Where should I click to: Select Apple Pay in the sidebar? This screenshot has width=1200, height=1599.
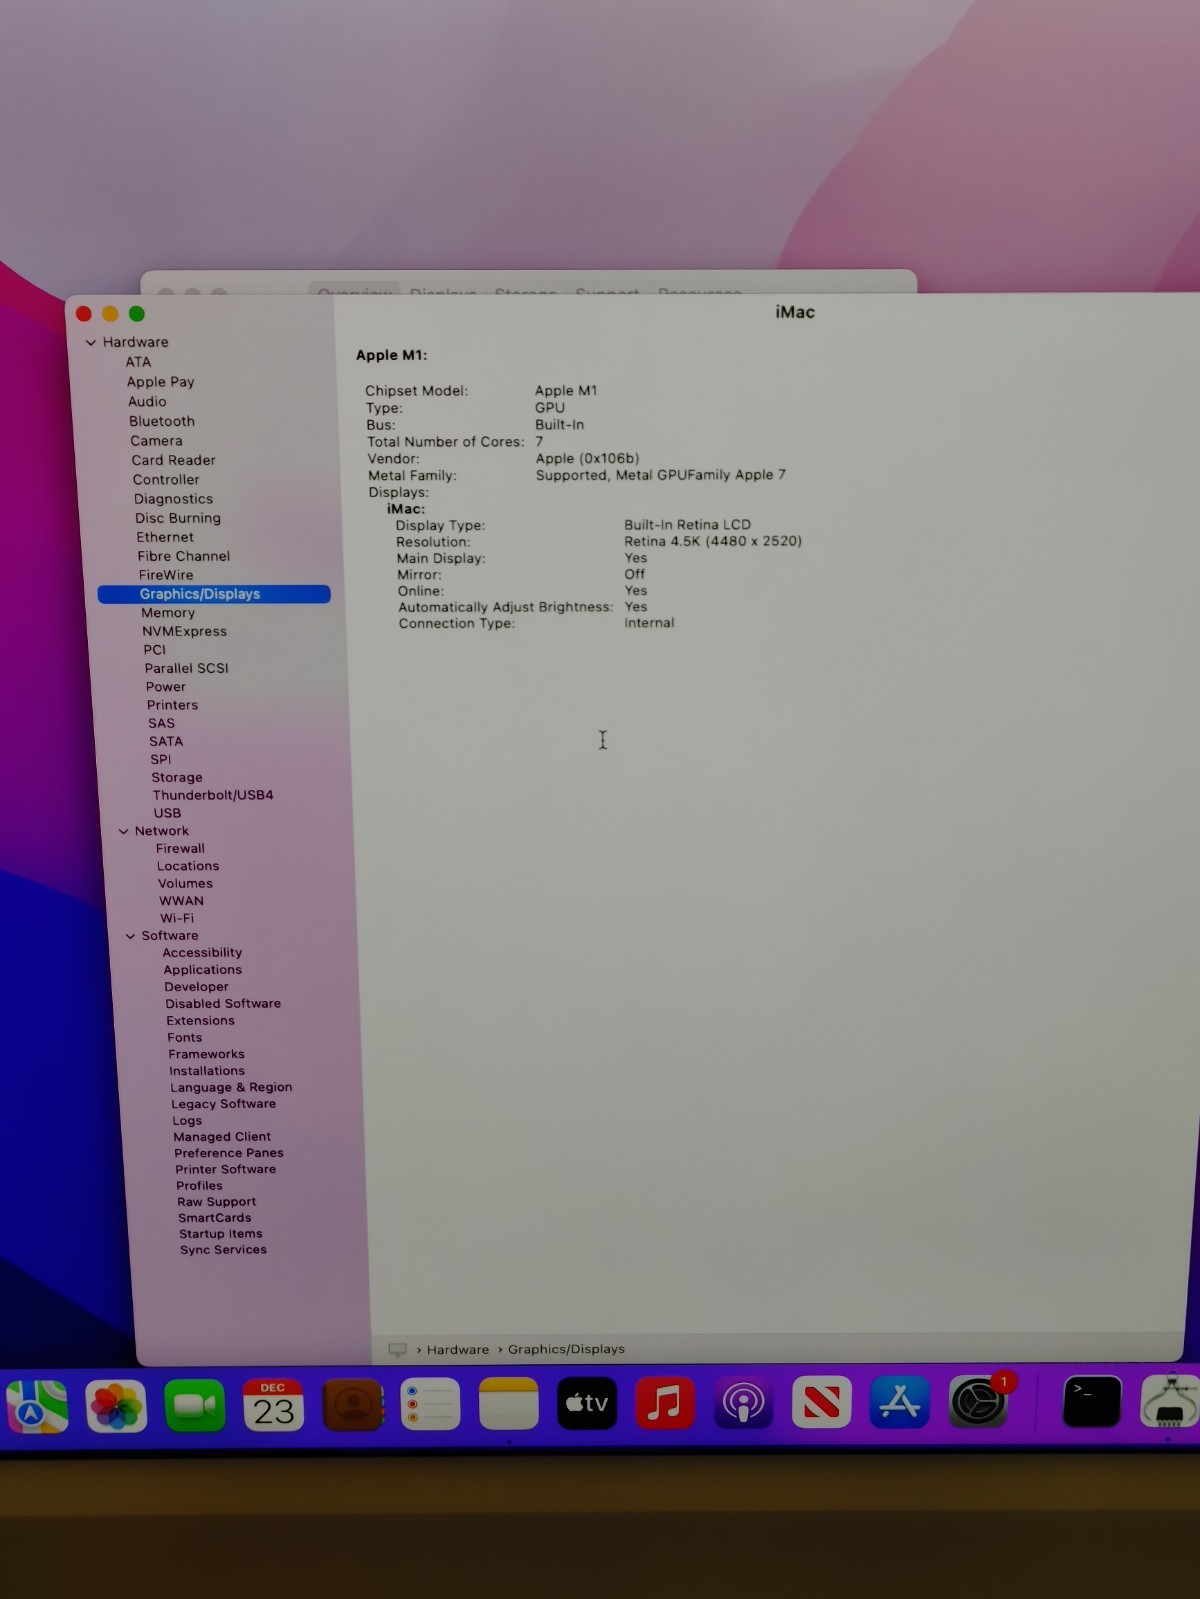tap(160, 382)
